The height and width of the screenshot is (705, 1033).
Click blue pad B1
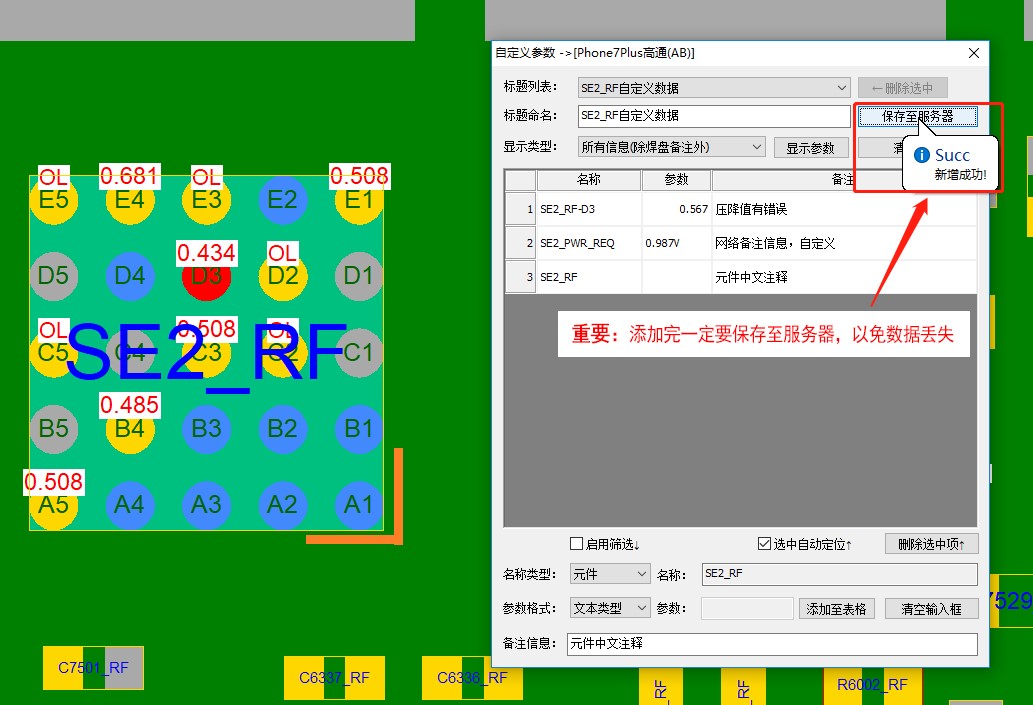point(359,429)
